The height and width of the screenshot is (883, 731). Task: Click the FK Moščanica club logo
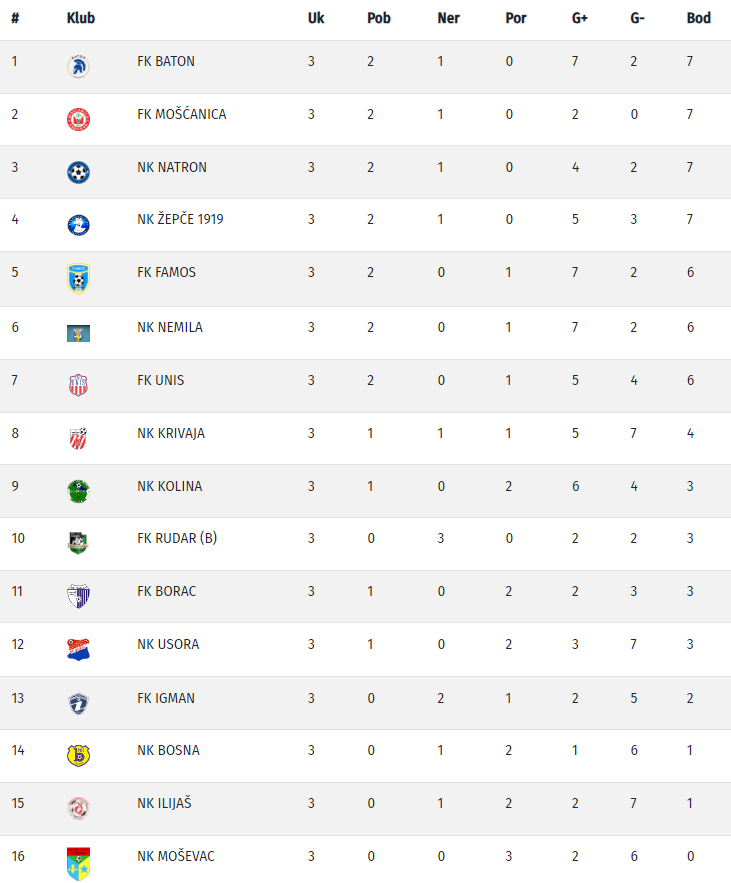pyautogui.click(x=78, y=119)
